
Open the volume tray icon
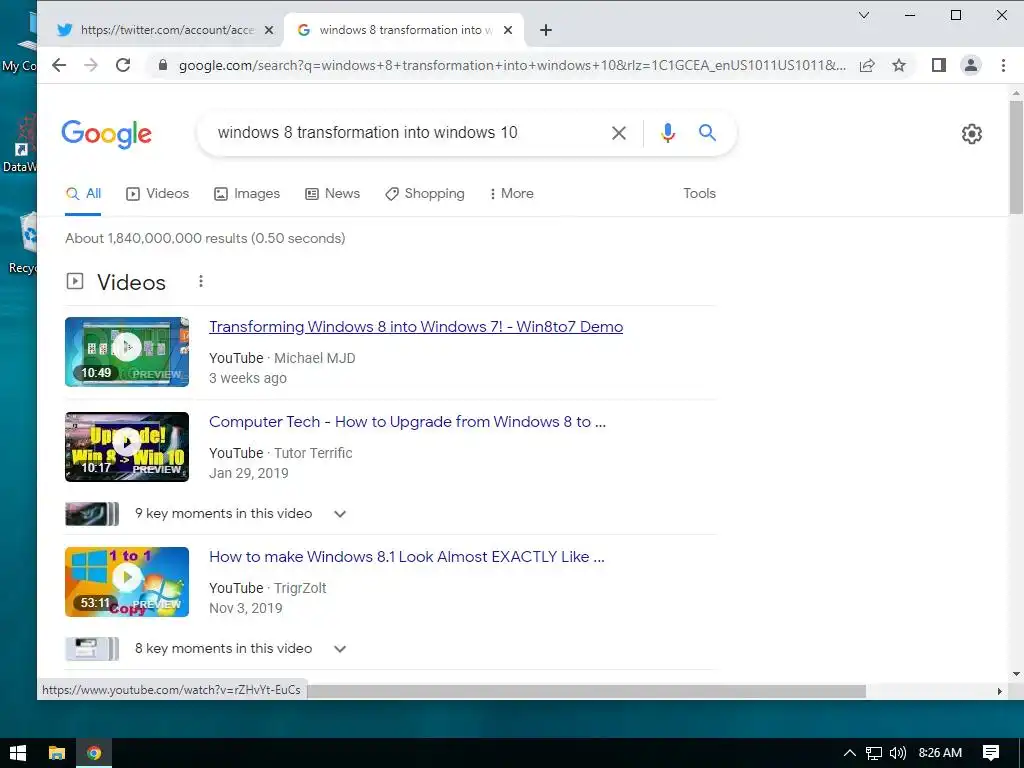pyautogui.click(x=898, y=753)
